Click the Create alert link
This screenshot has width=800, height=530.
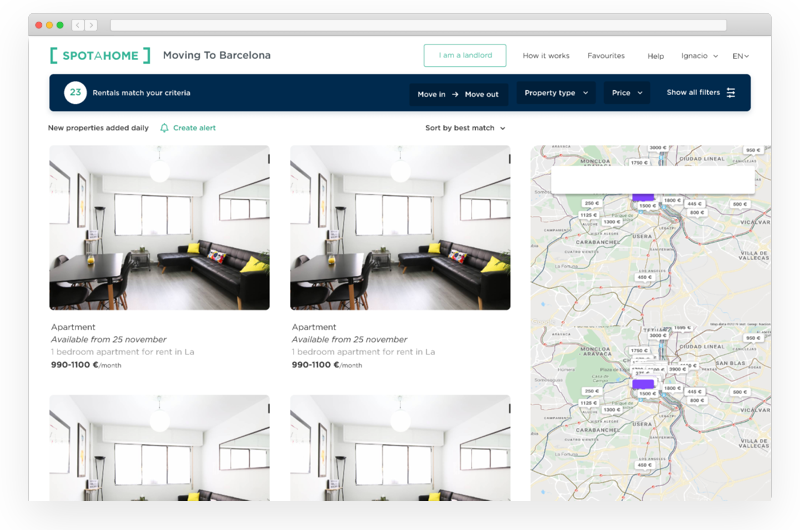[x=194, y=128]
